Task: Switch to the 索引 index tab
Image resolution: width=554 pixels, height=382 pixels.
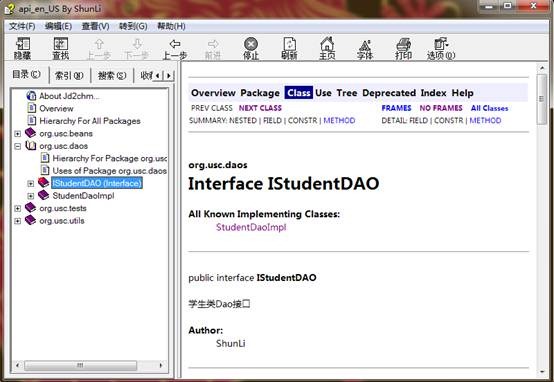Action: tap(69, 75)
